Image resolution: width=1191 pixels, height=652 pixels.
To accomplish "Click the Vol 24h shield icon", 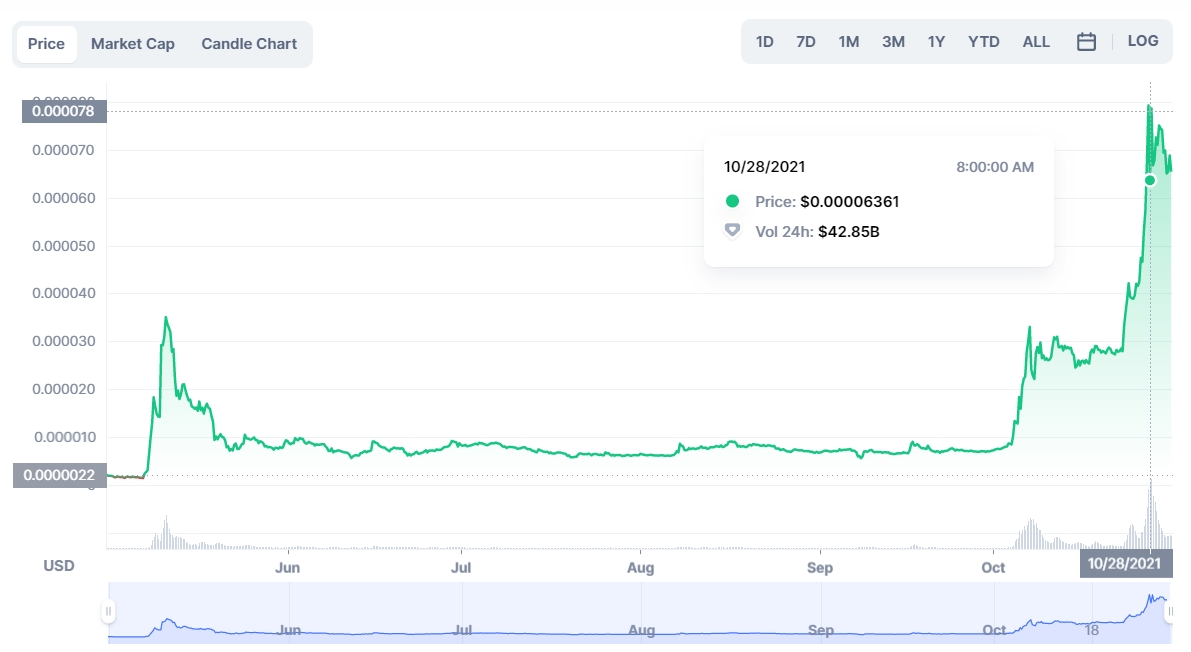I will click(x=733, y=231).
